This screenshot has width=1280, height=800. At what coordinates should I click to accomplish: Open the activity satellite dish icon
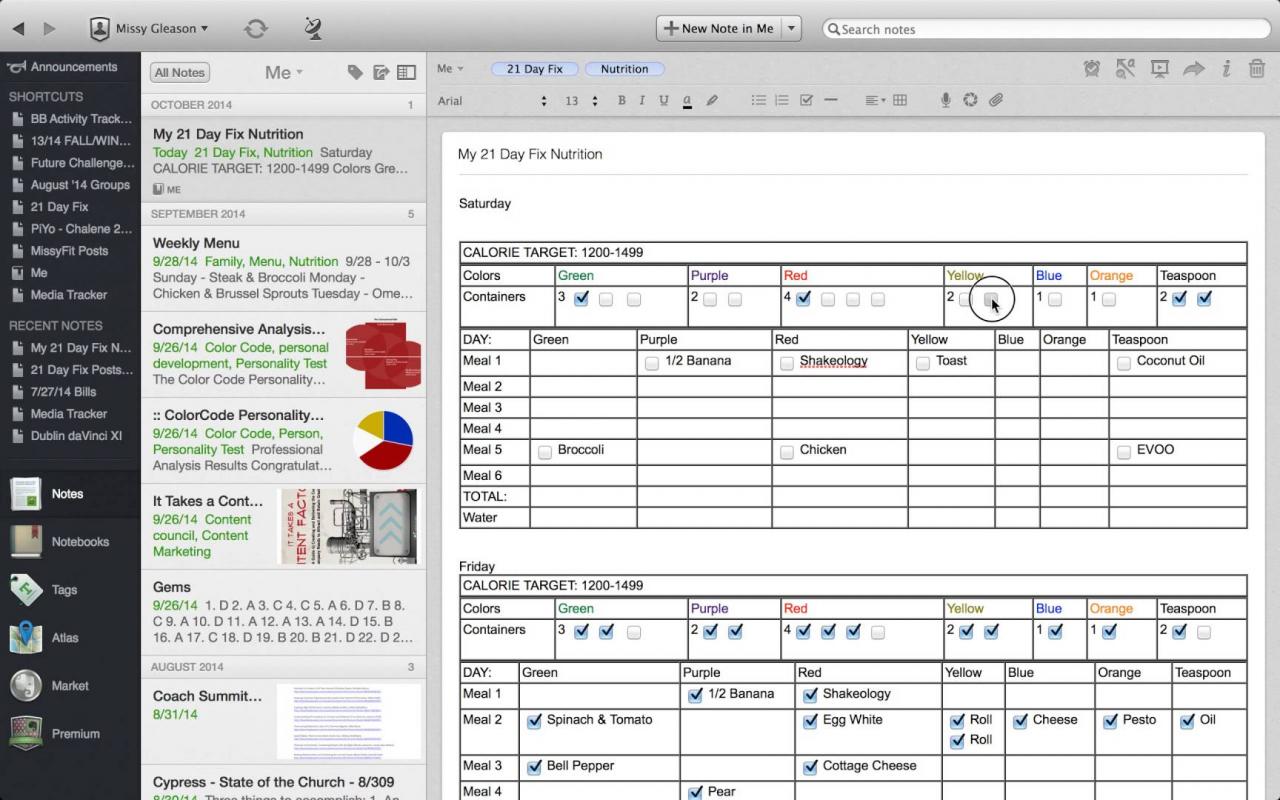pos(313,29)
